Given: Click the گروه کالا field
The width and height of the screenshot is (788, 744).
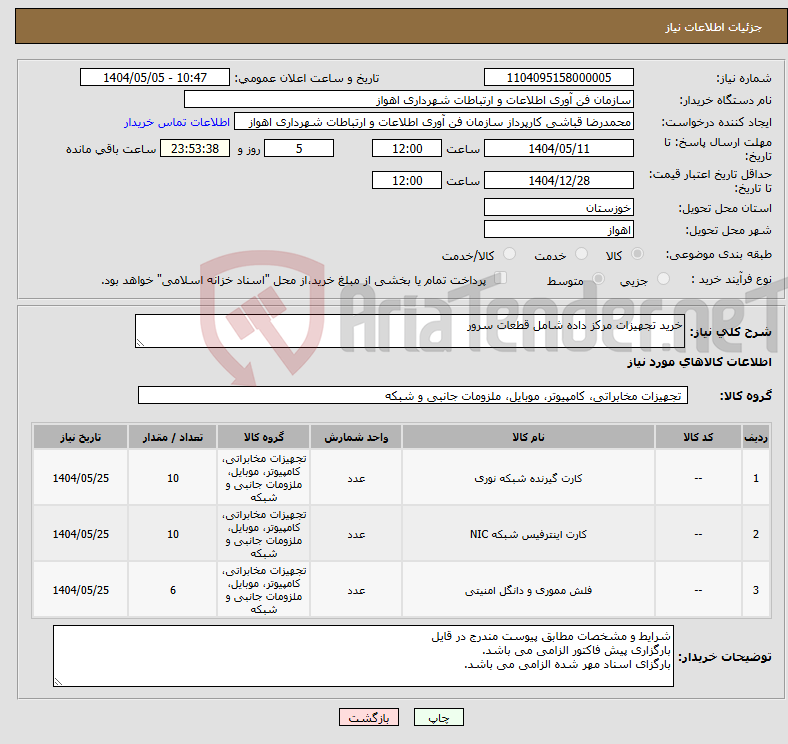Looking at the screenshot, I should pyautogui.click(x=413, y=395).
